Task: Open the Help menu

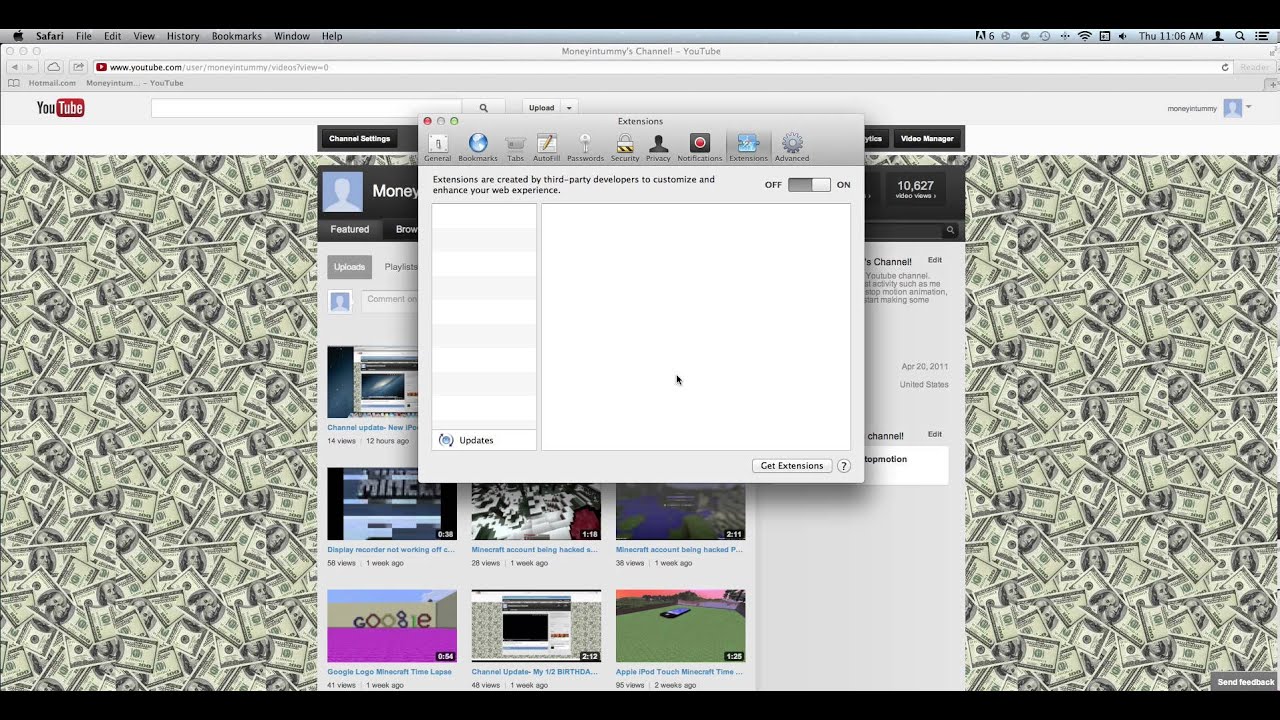Action: point(332,36)
